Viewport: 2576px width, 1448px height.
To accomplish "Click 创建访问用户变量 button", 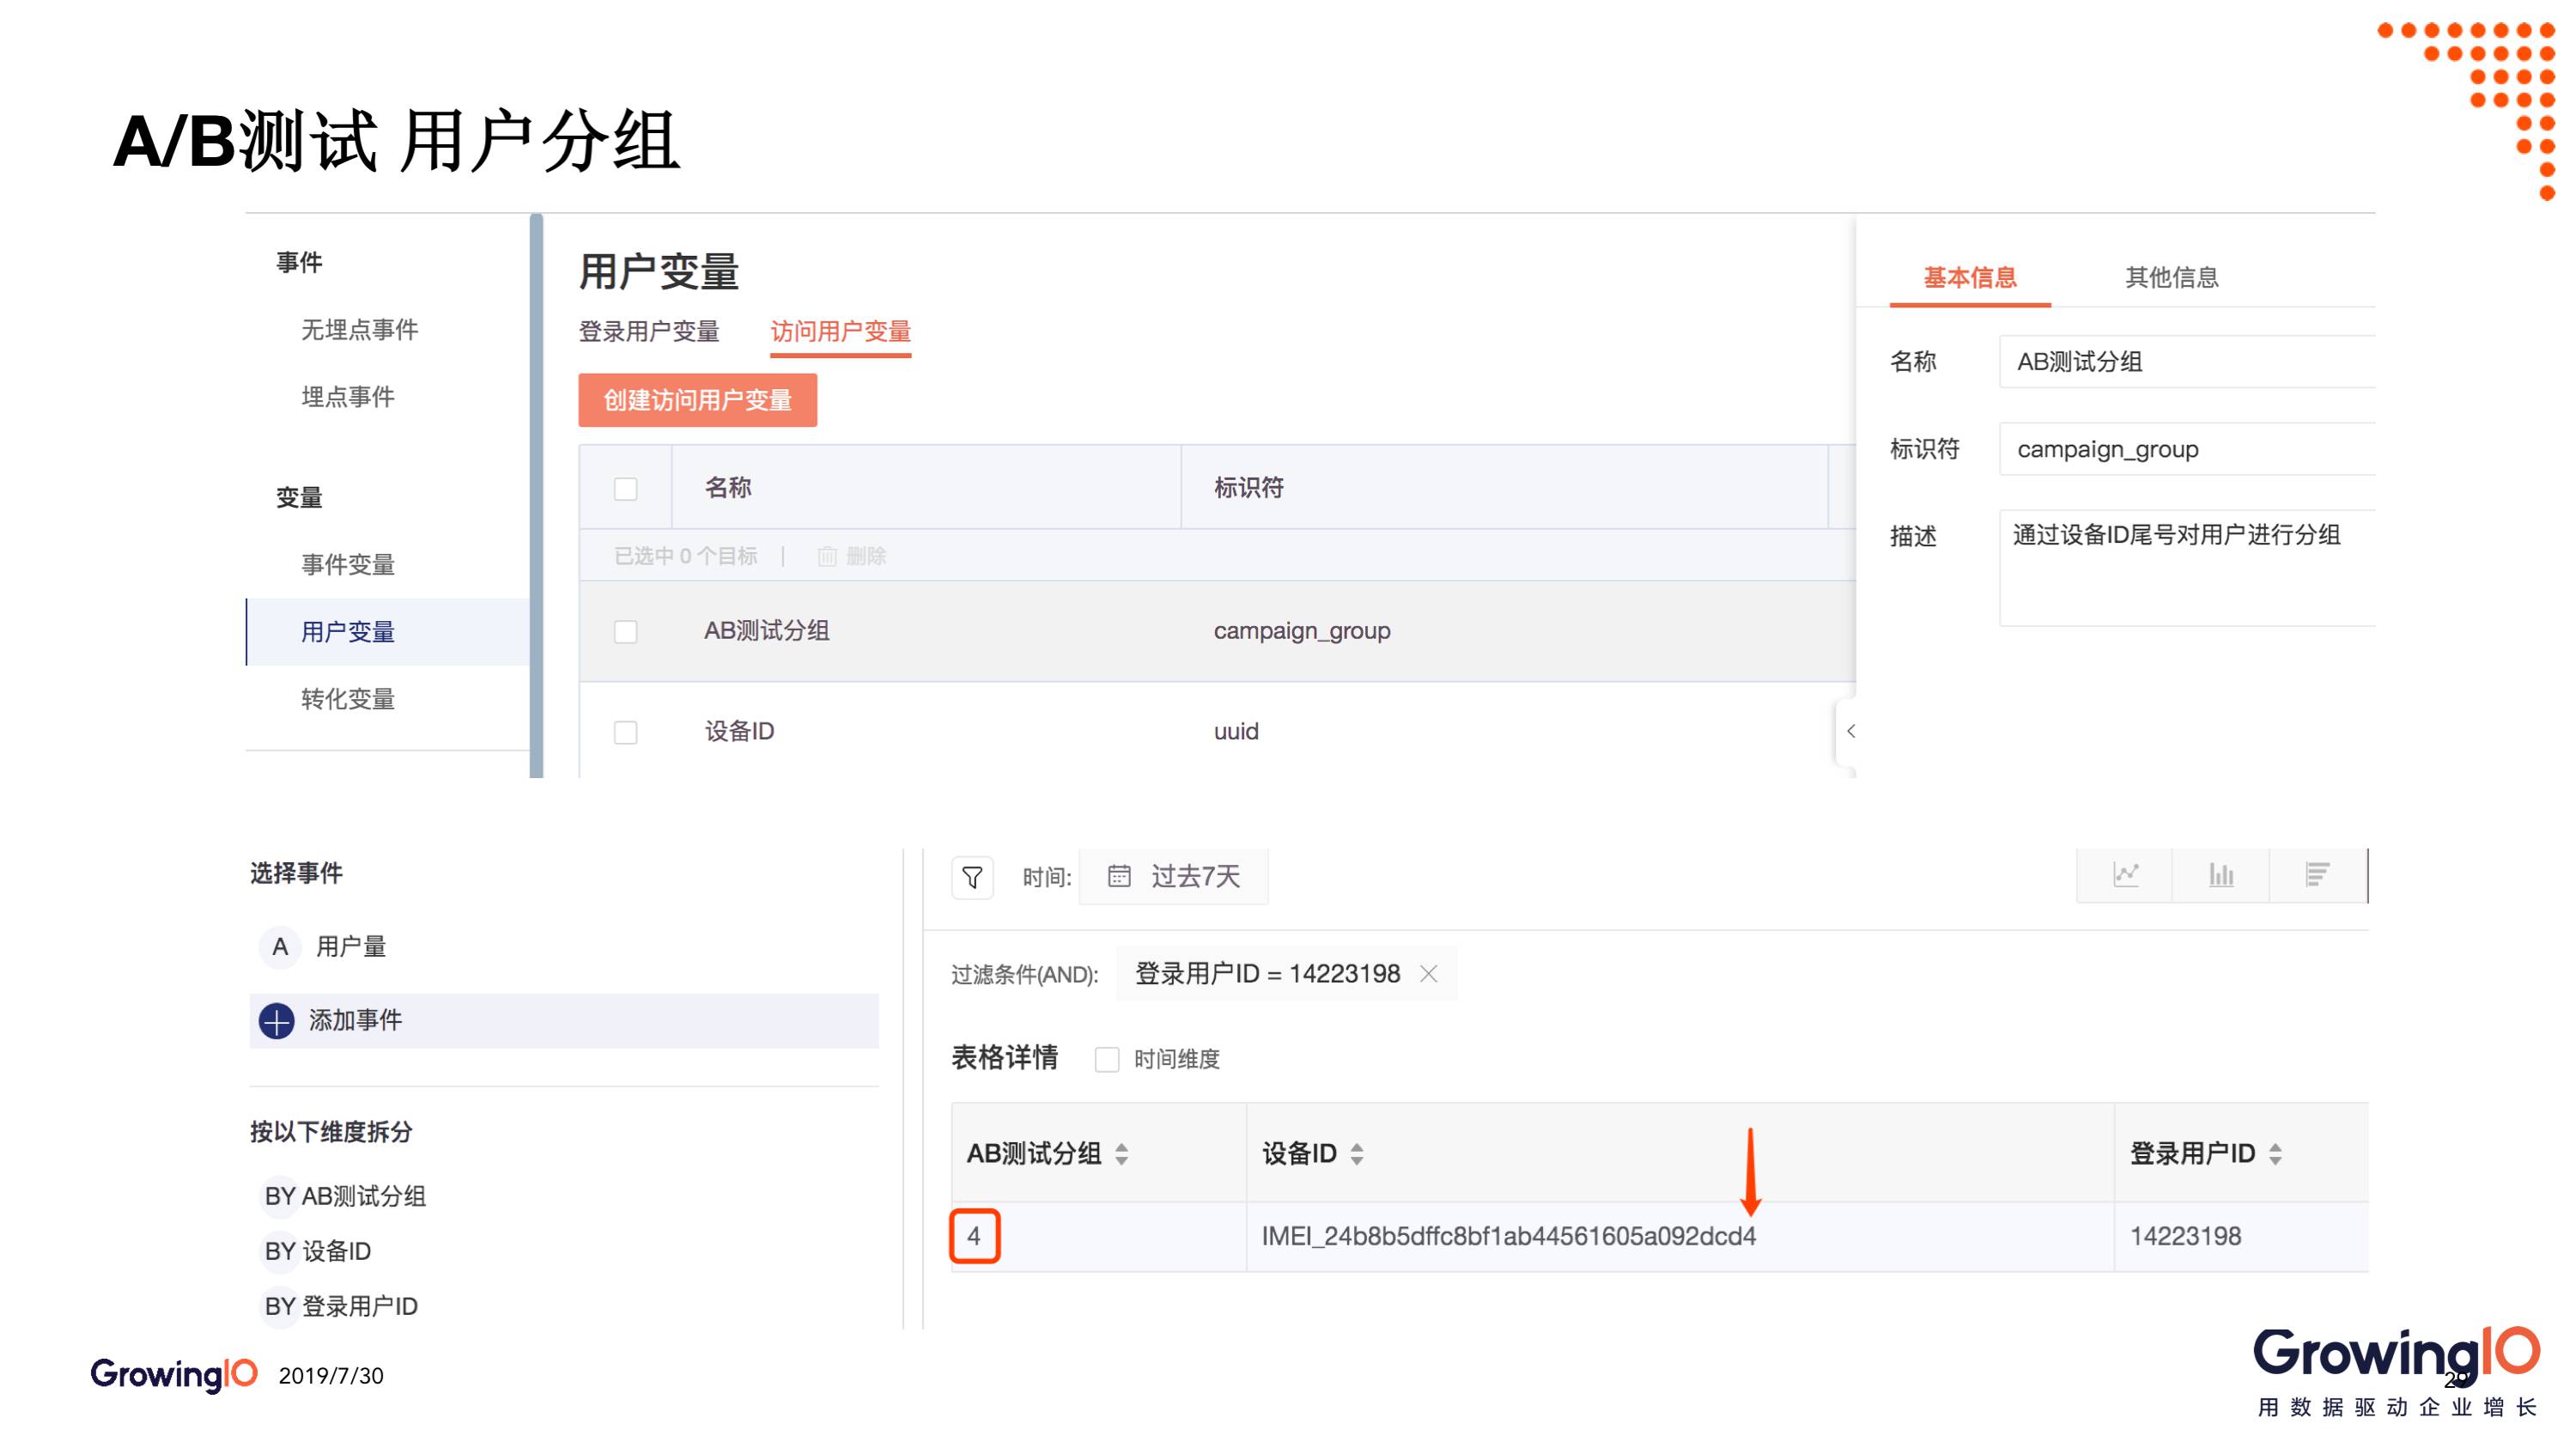I will tap(698, 400).
